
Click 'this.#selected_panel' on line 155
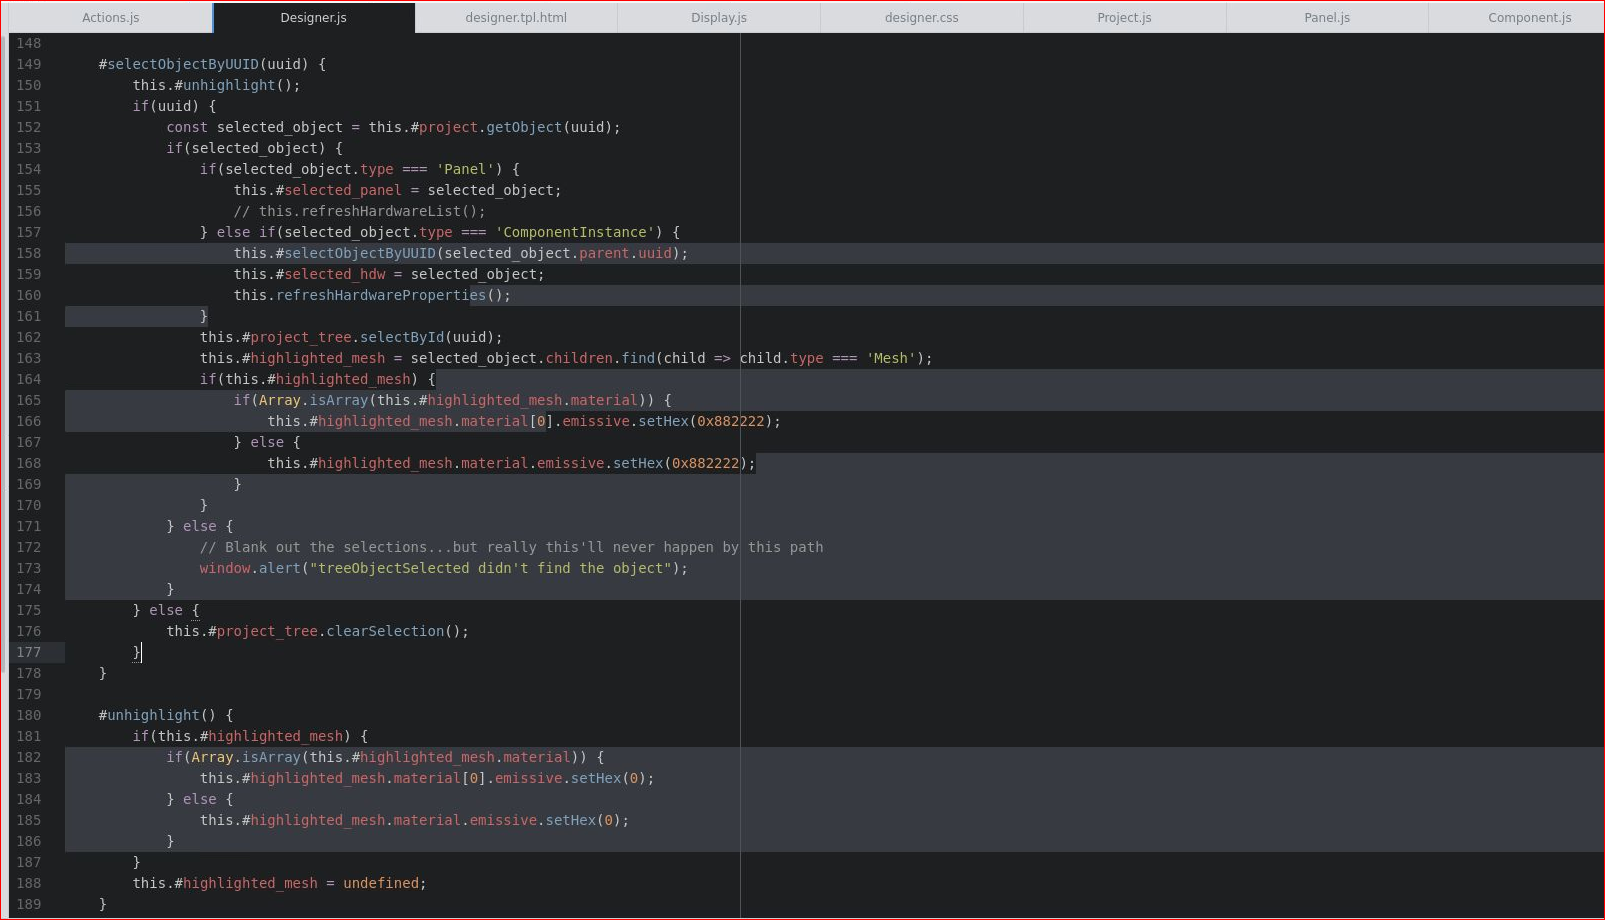point(317,190)
